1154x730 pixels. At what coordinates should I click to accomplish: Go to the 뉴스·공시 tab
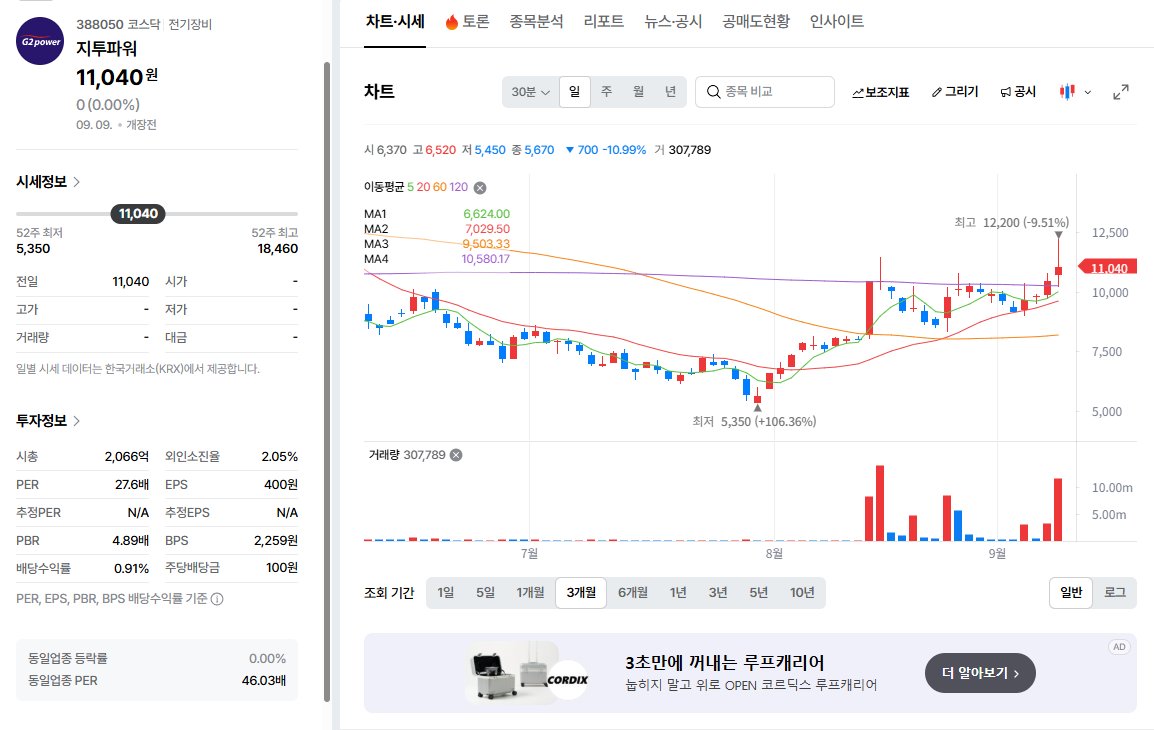pos(673,21)
